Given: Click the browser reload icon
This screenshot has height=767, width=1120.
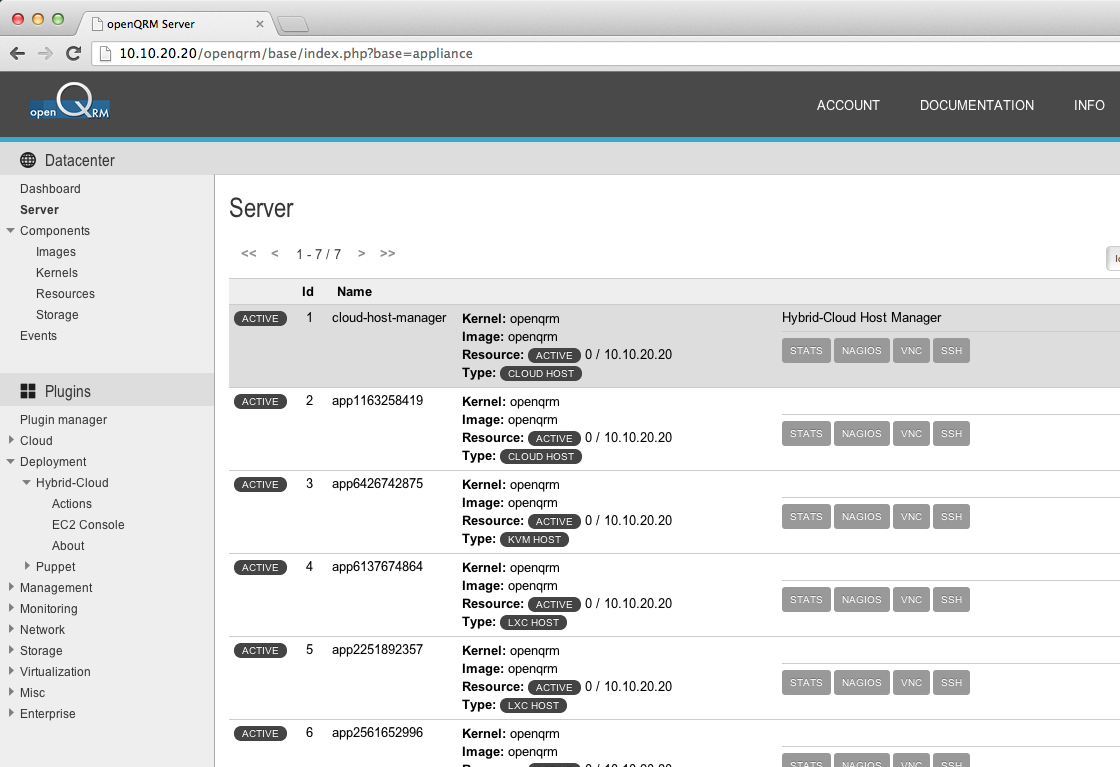Looking at the screenshot, I should (x=72, y=54).
